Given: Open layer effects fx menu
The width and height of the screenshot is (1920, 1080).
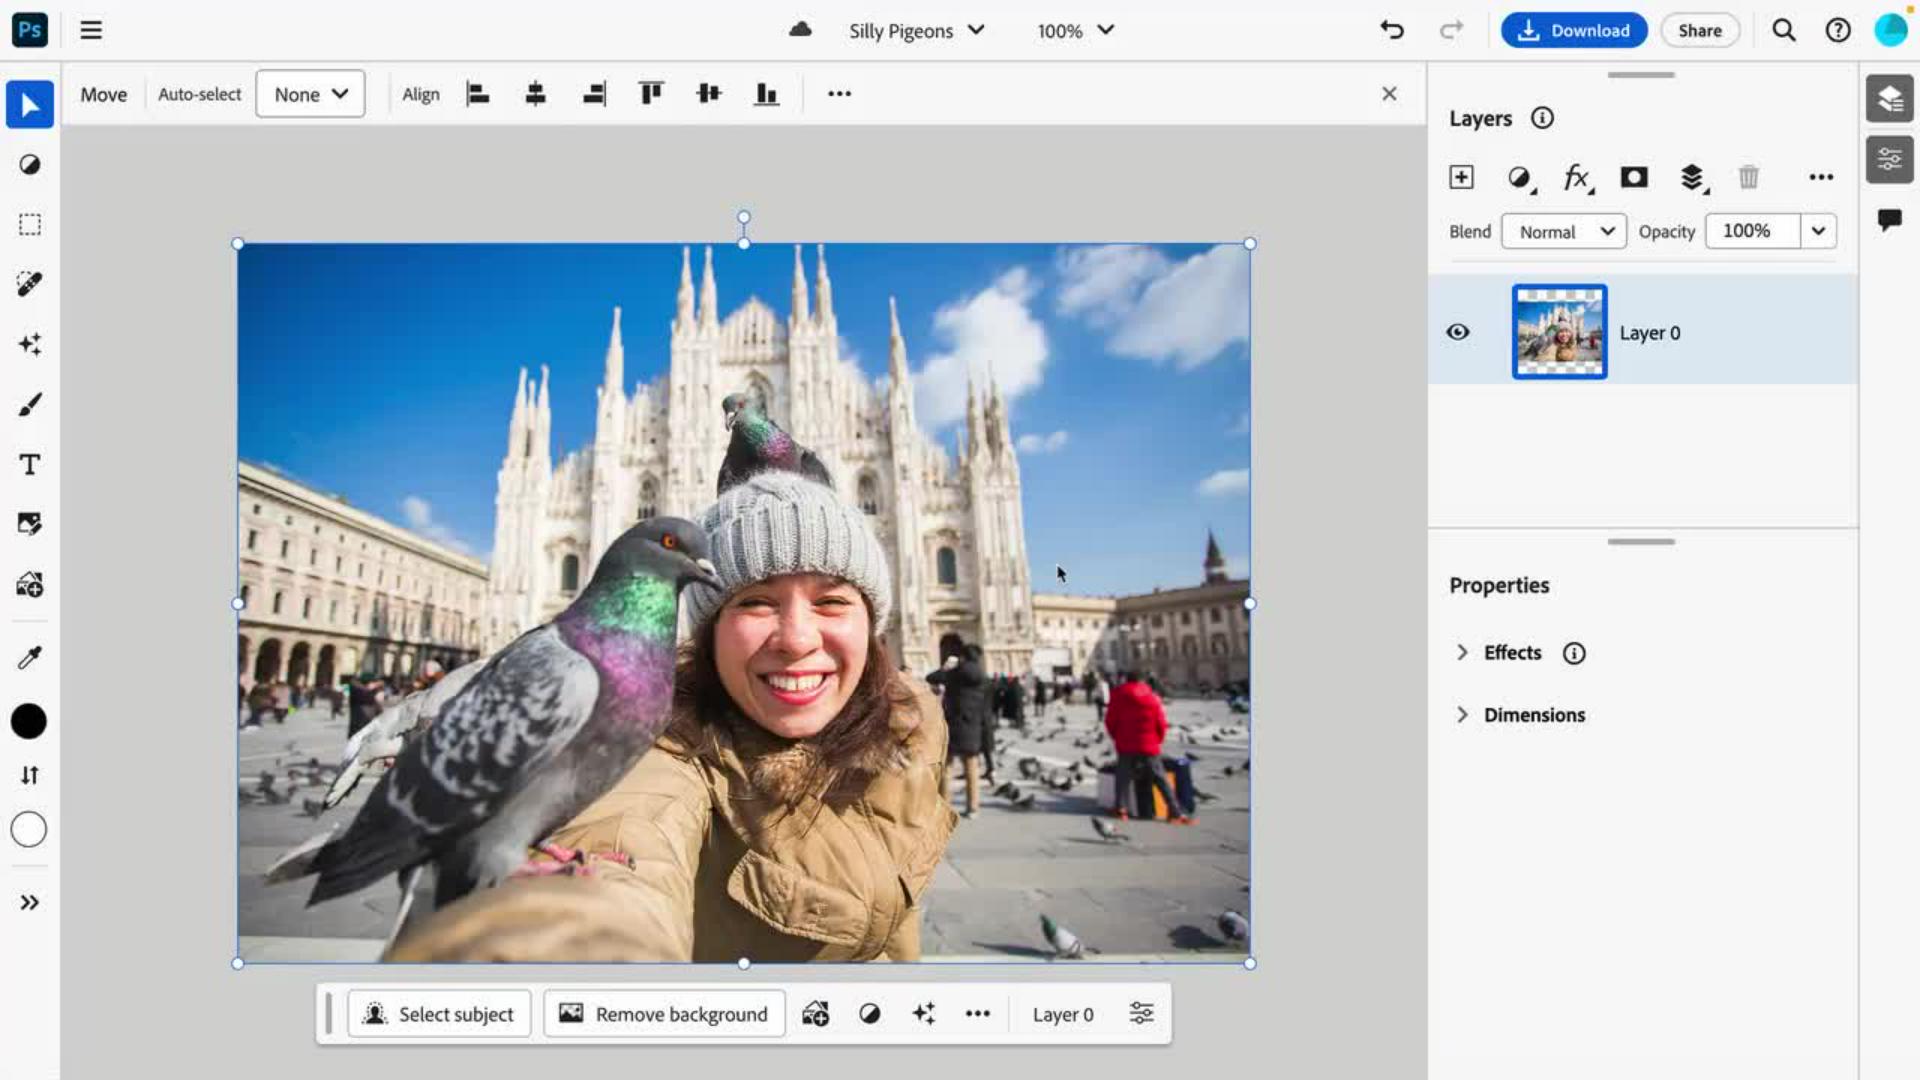Looking at the screenshot, I should coord(1577,177).
